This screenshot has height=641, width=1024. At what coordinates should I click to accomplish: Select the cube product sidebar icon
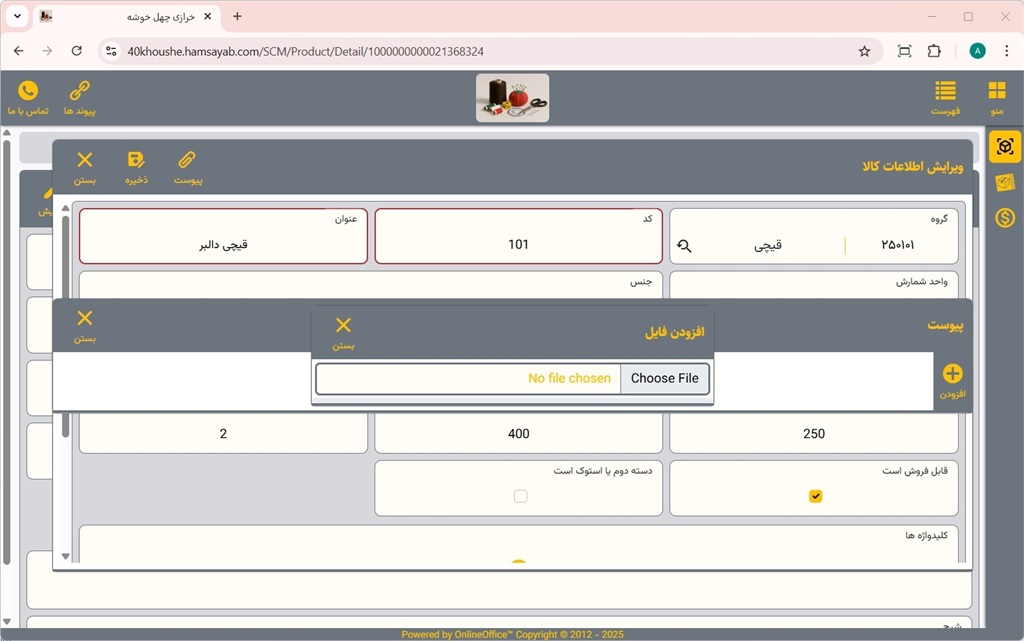[x=1005, y=147]
